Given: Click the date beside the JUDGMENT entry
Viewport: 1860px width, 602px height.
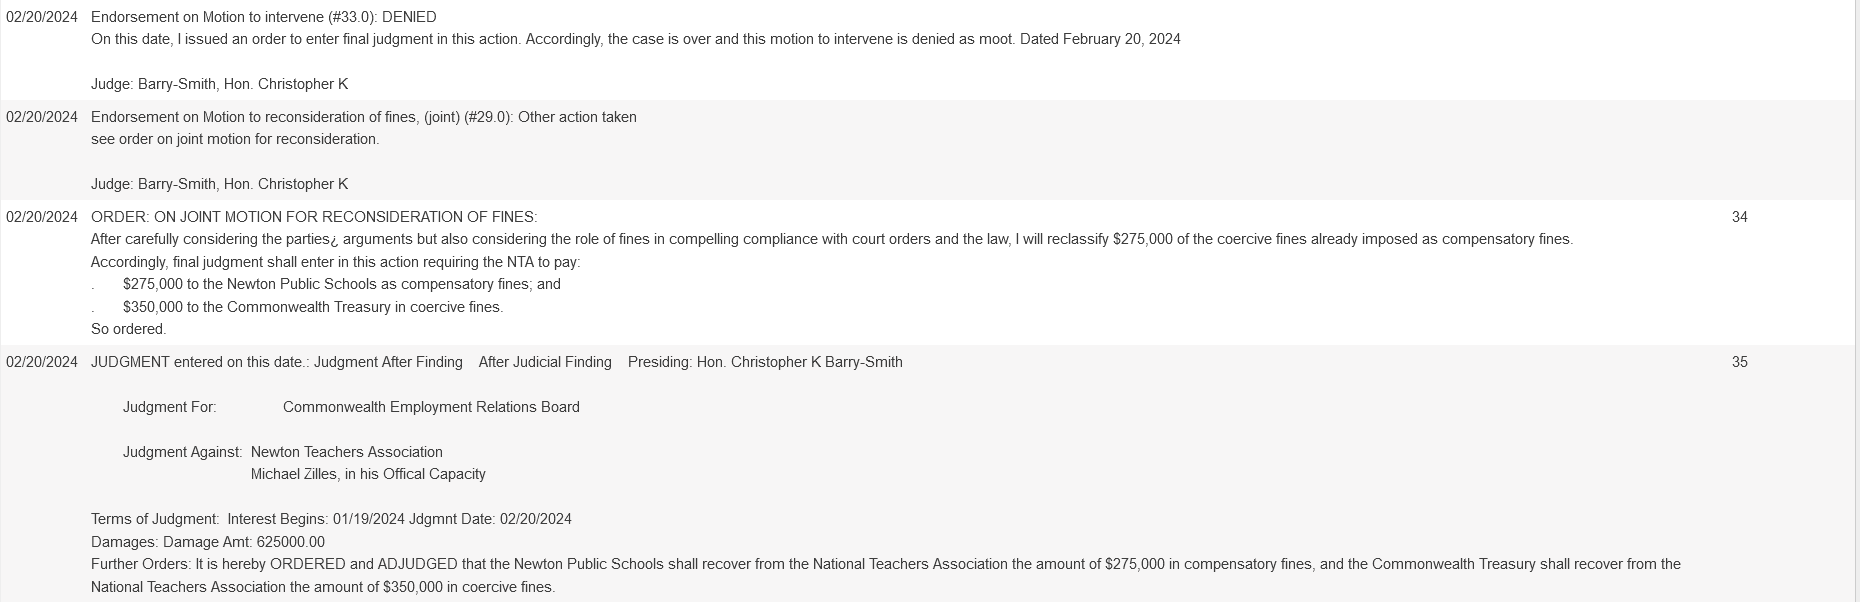Looking at the screenshot, I should [42, 362].
